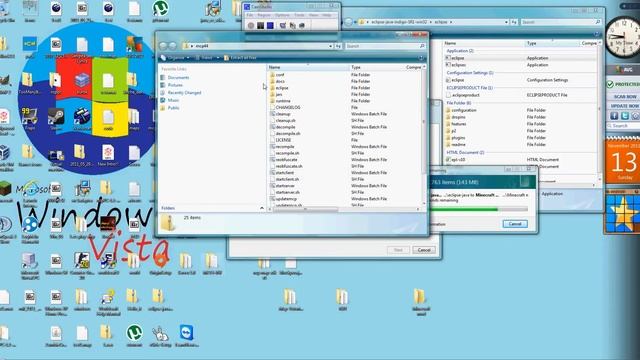Open Documents in Favorite Links

(x=175, y=77)
